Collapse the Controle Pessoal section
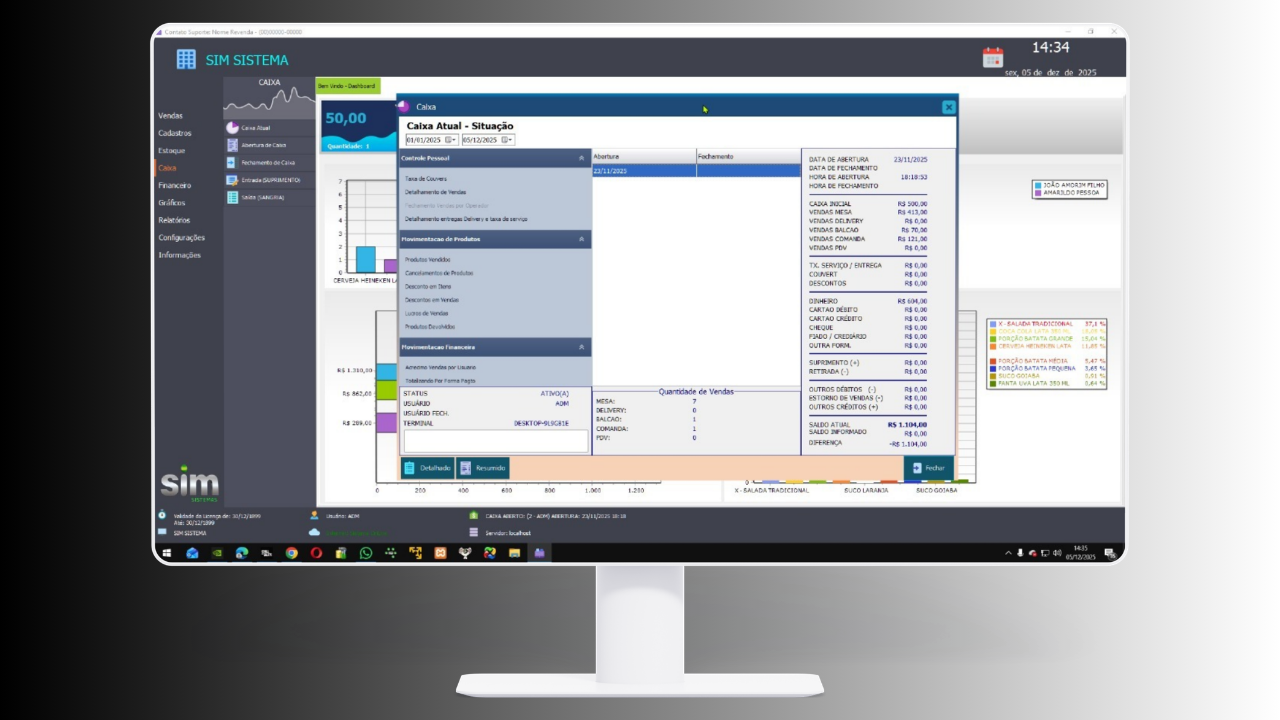1280x720 pixels. [x=581, y=158]
